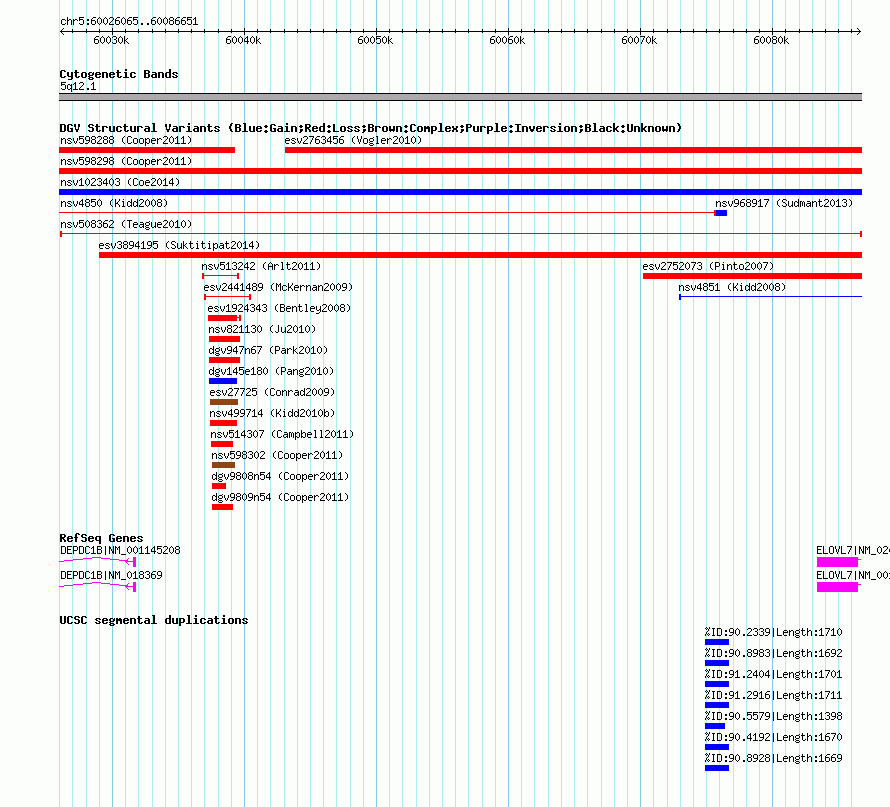Select nsv598302 (Cooper2011) label
This screenshot has height=807, width=890.
click(277, 455)
